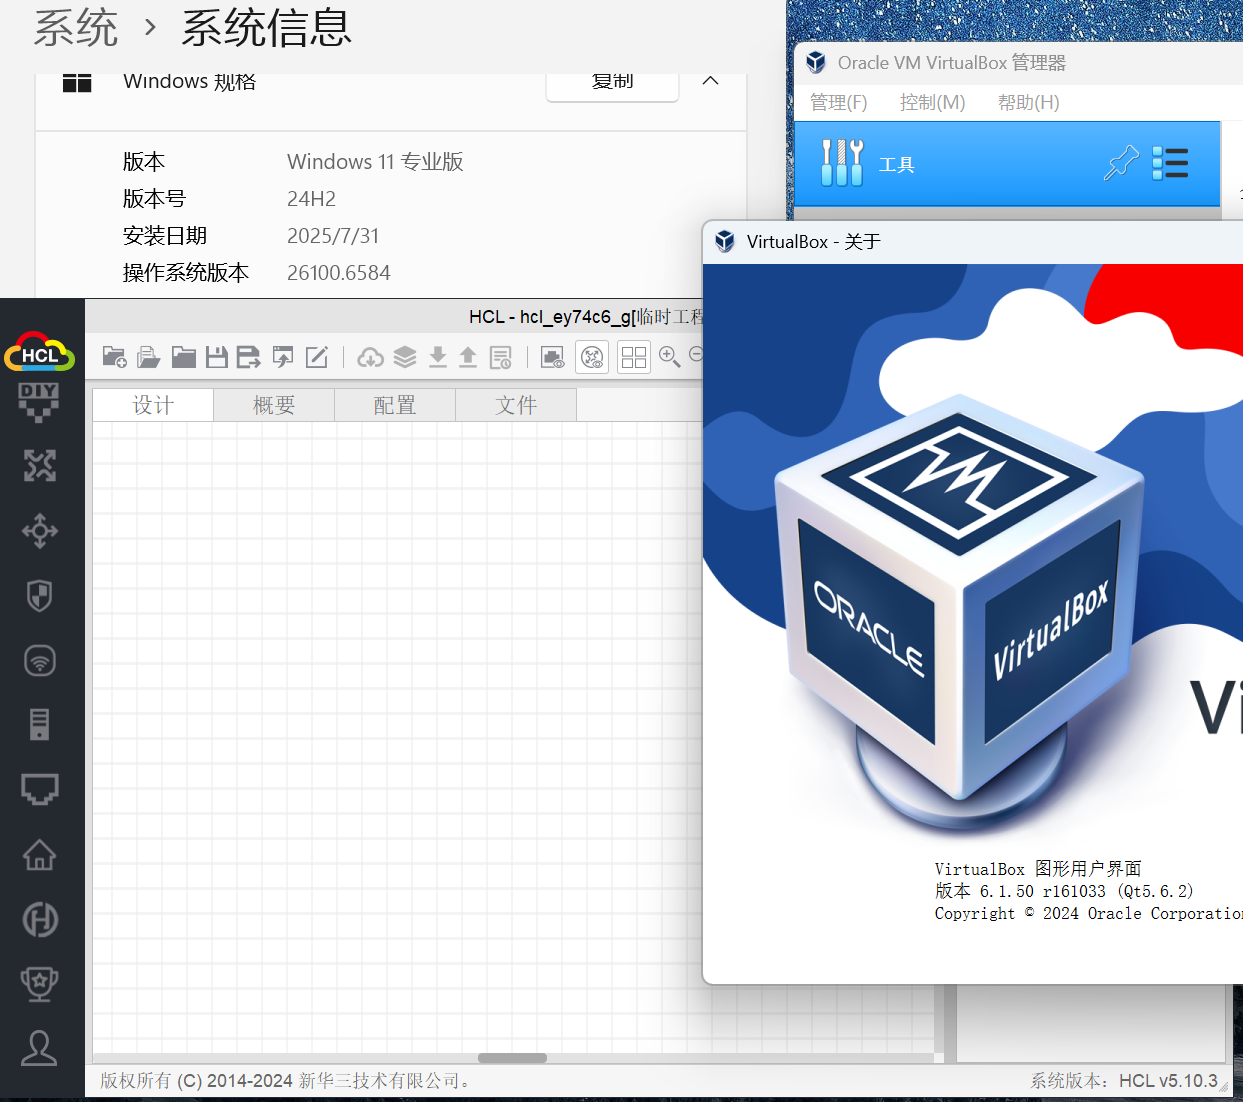Click the home icon in HCL sidebar
Image resolution: width=1243 pixels, height=1102 pixels.
click(39, 855)
